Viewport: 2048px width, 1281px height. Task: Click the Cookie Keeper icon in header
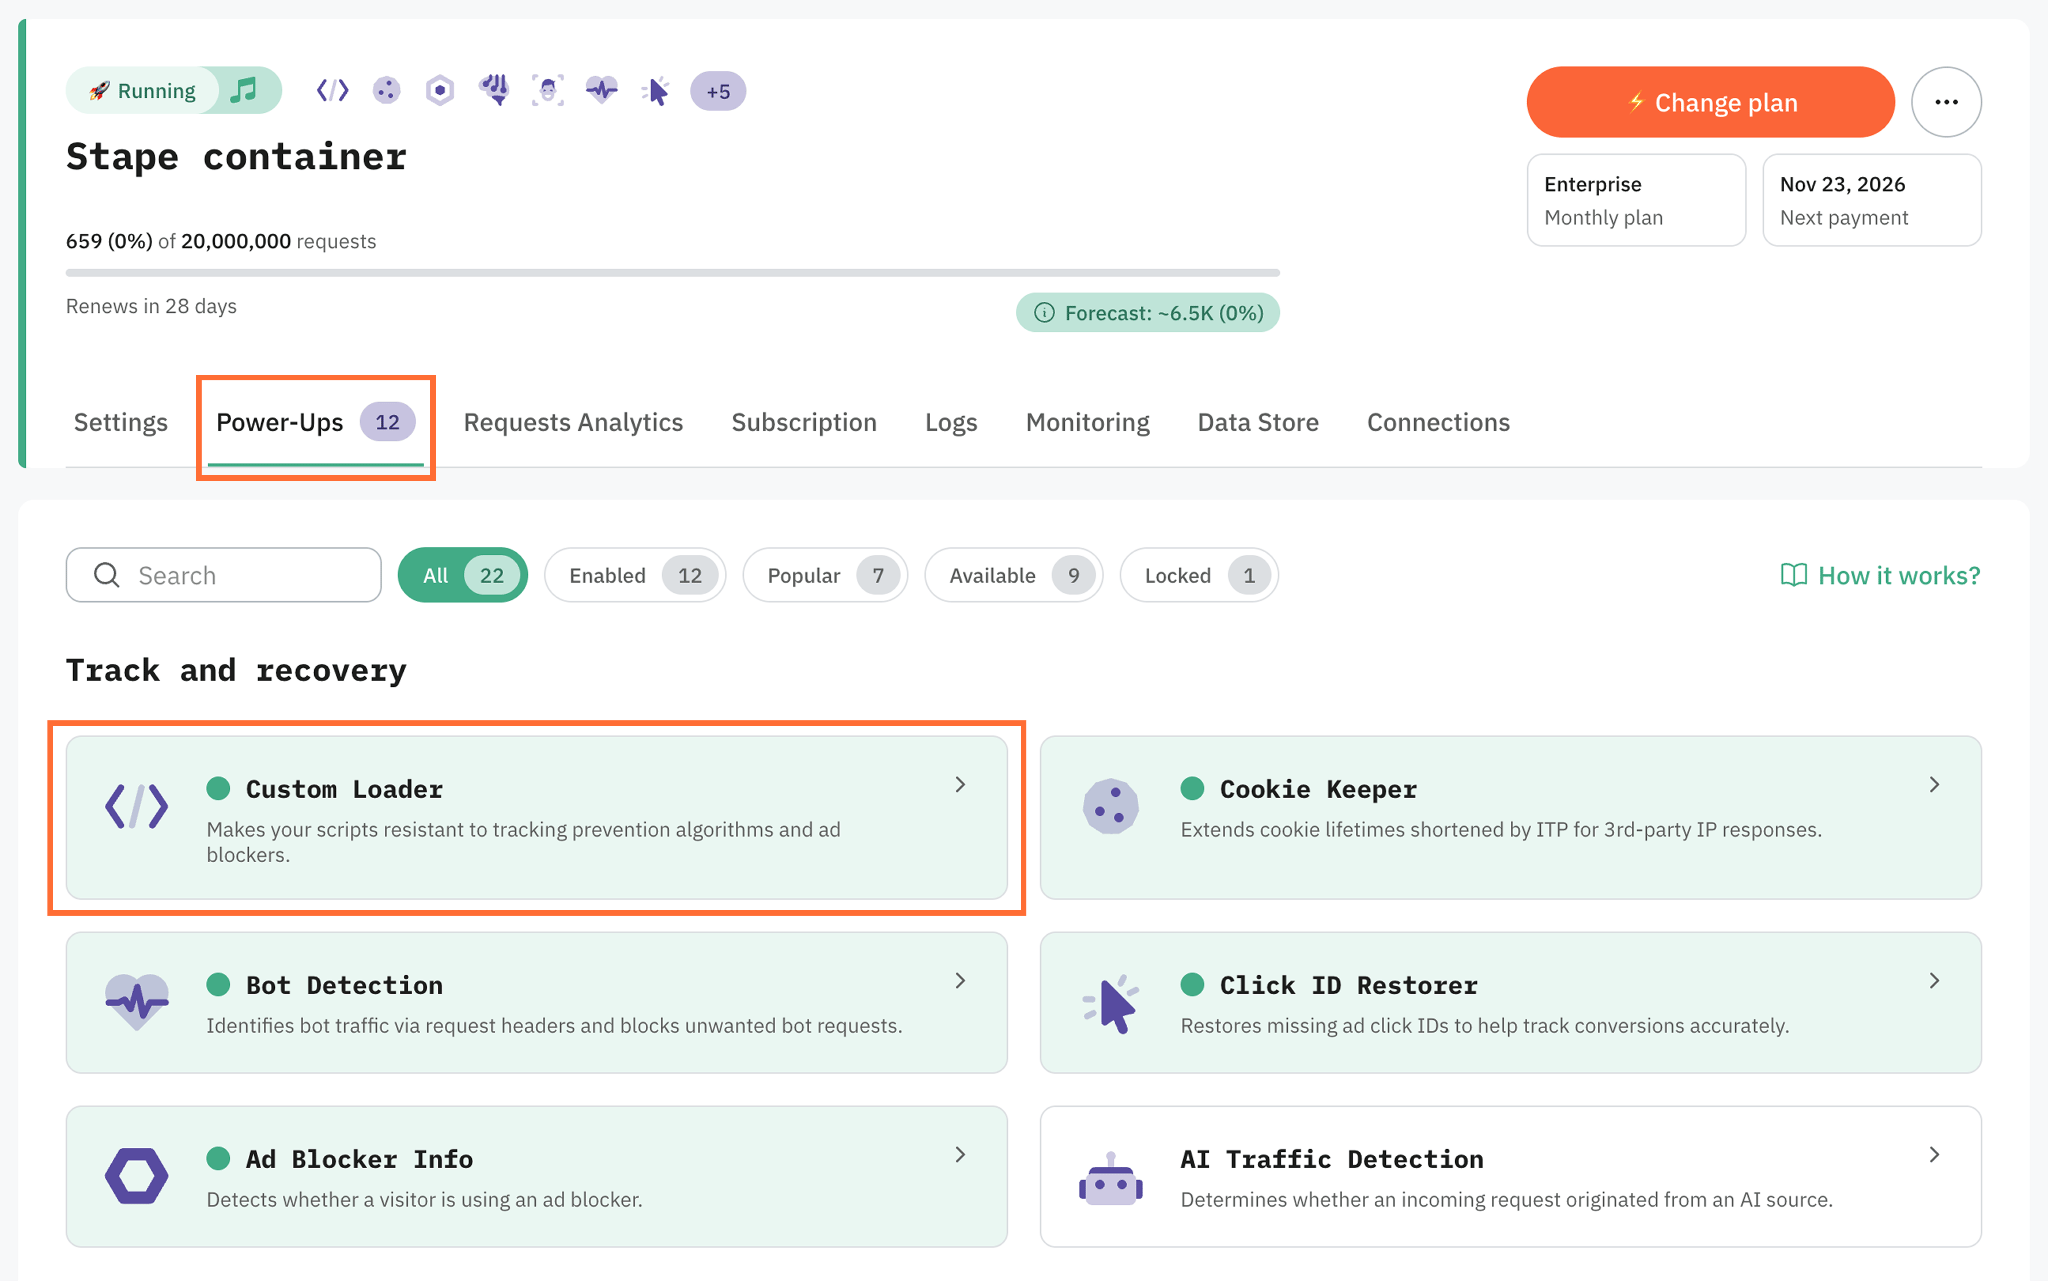click(386, 91)
